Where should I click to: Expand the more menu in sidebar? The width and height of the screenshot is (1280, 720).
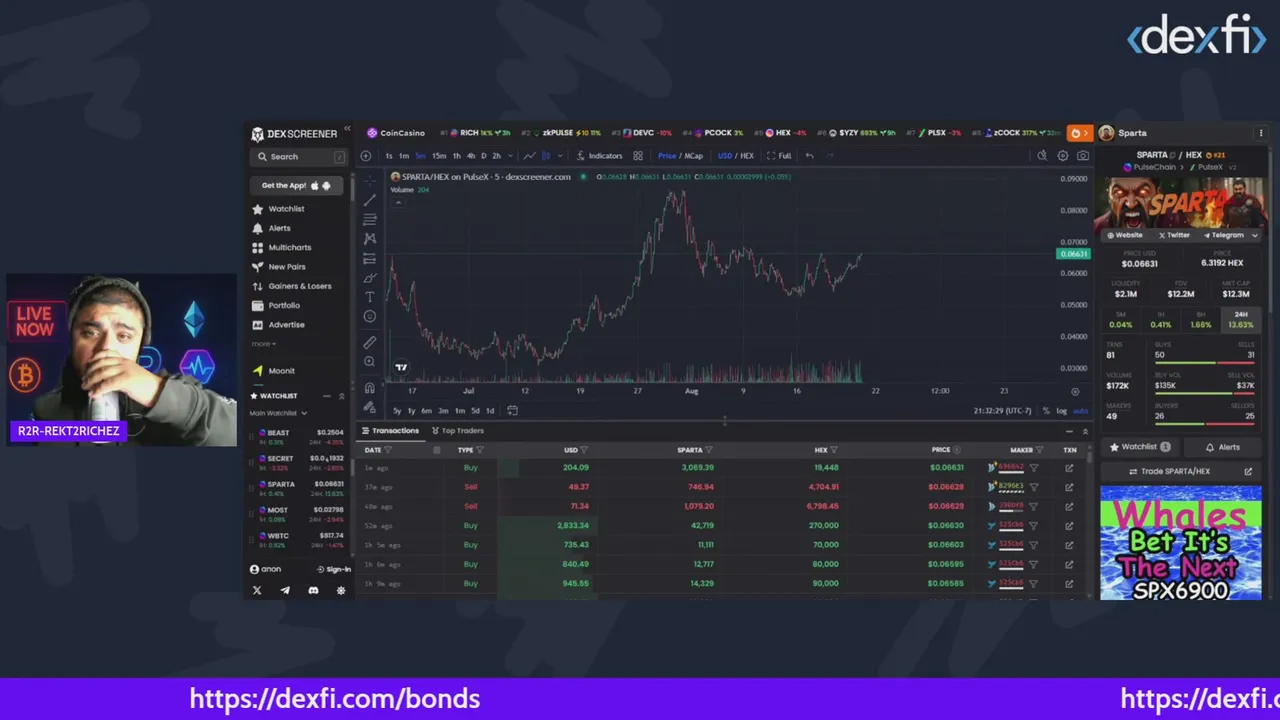click(x=263, y=344)
